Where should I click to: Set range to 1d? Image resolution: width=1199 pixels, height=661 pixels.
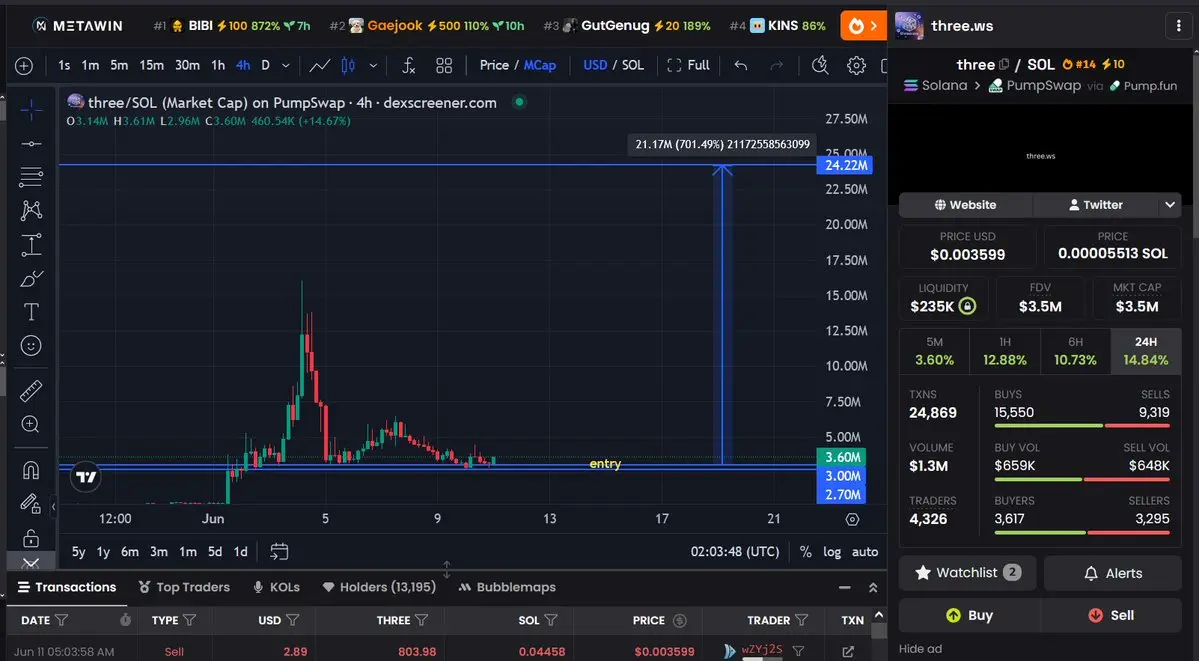click(240, 552)
